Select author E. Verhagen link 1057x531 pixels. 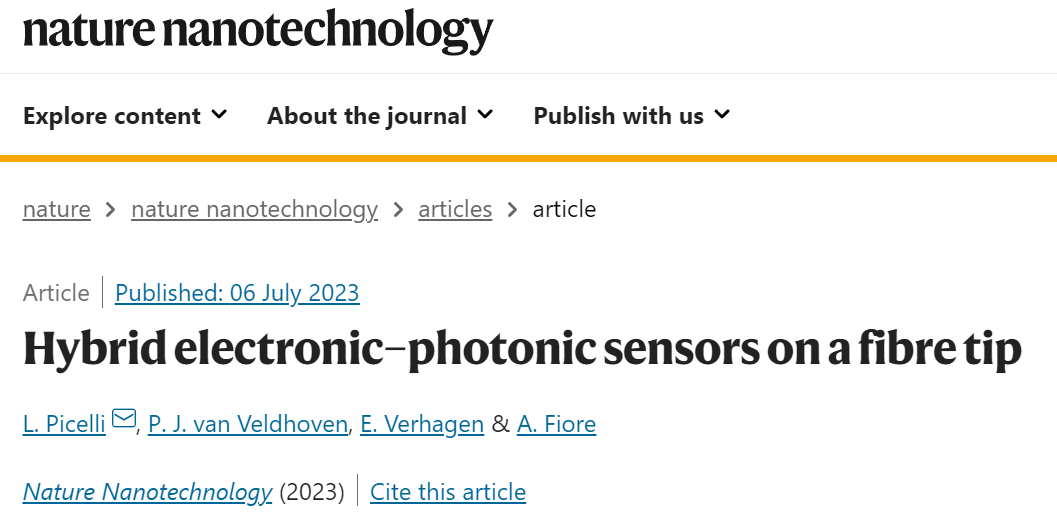pos(422,424)
